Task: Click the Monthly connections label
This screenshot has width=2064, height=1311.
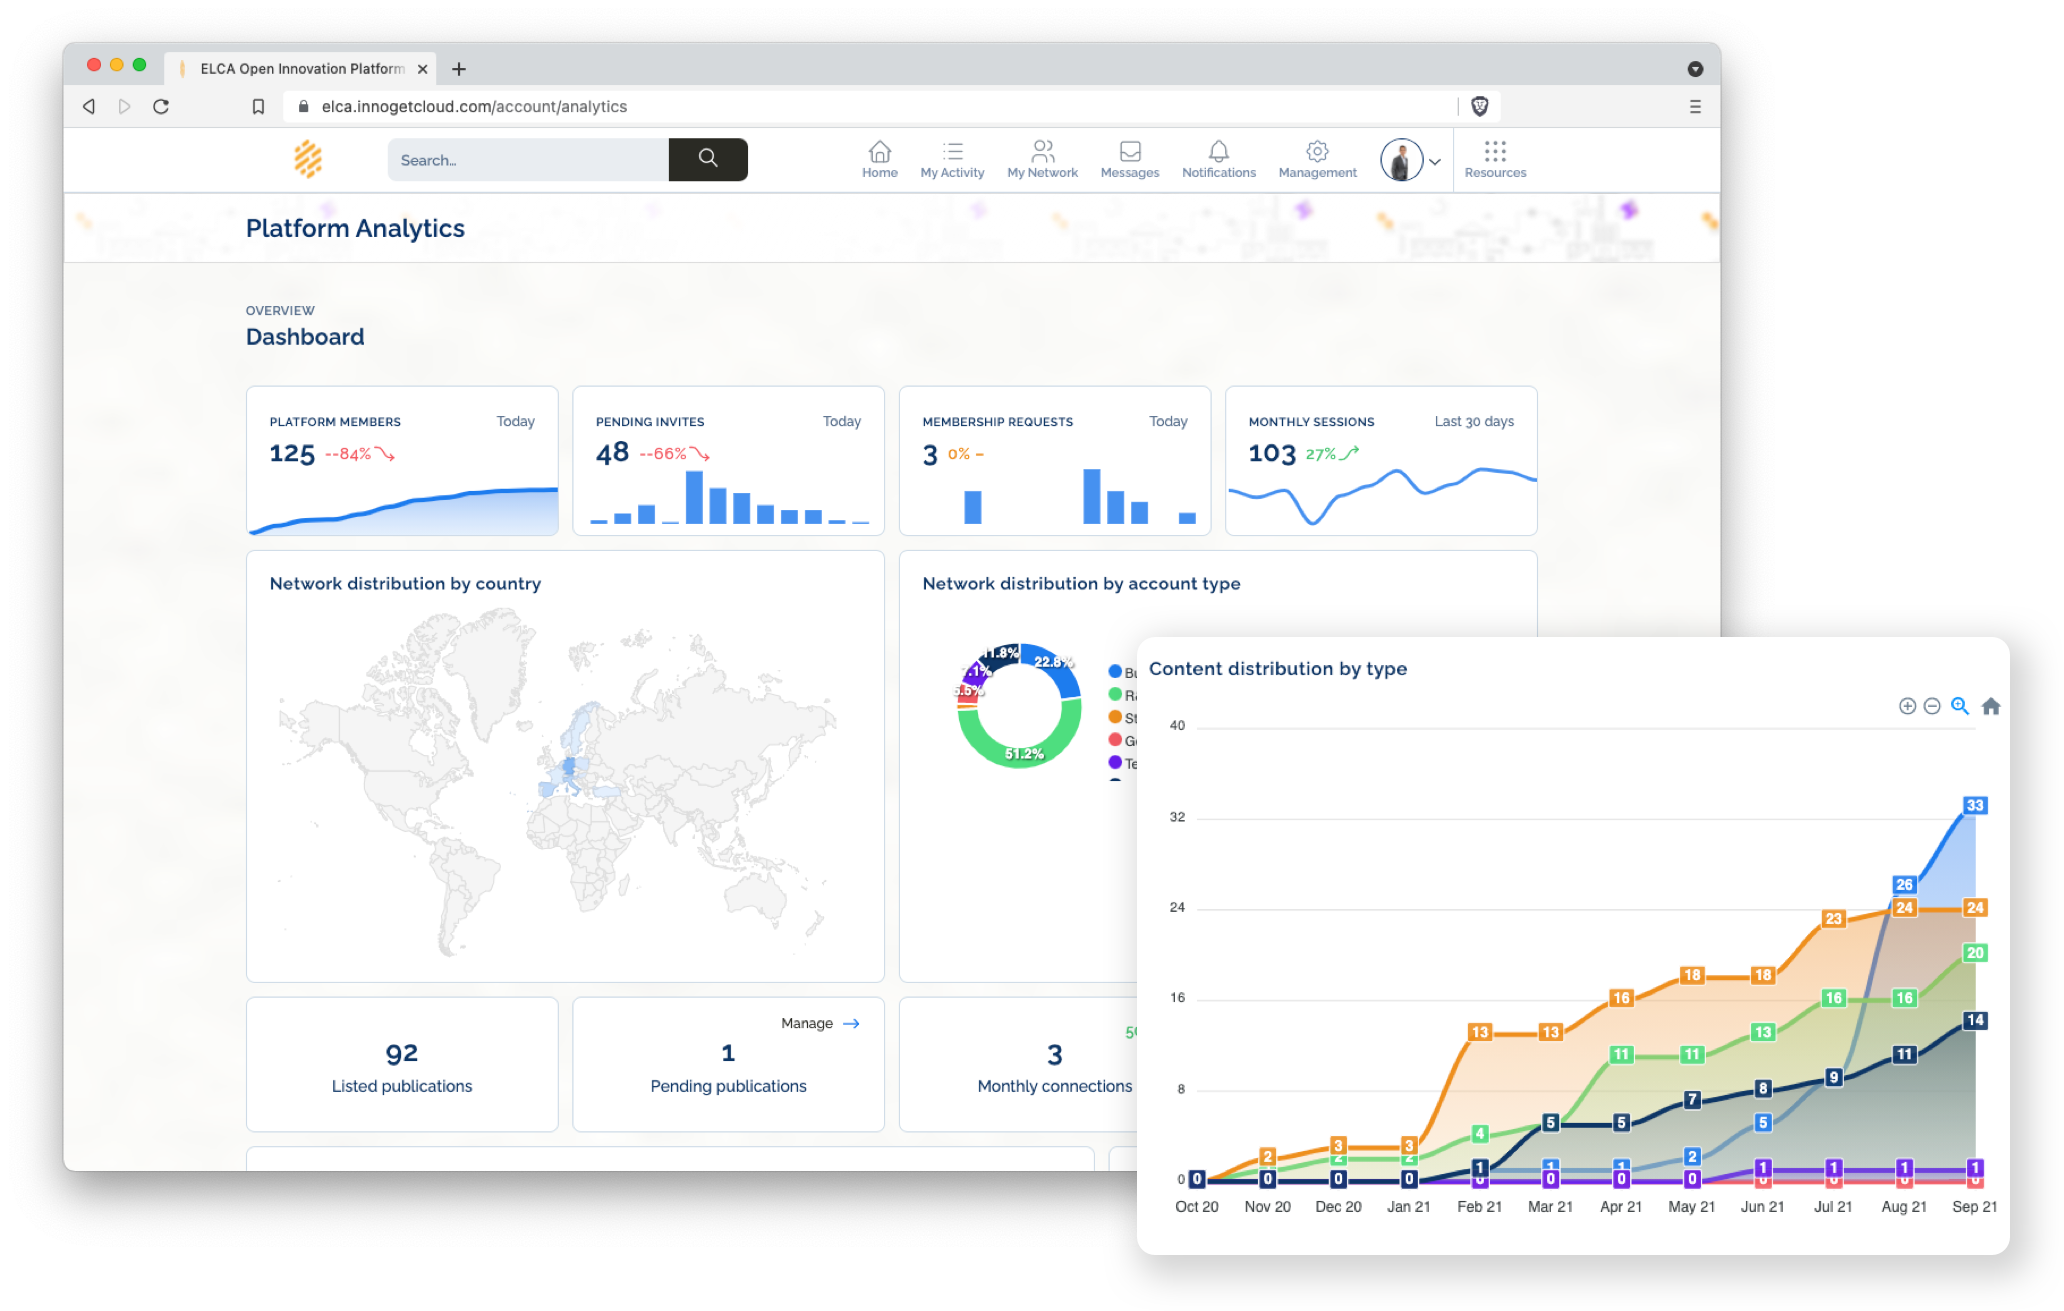Action: click(x=1055, y=1086)
